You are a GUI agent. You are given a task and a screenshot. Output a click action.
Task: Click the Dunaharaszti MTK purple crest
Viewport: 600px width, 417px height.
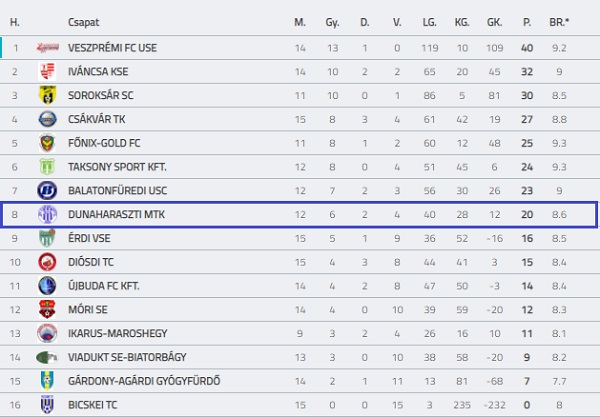pos(46,214)
